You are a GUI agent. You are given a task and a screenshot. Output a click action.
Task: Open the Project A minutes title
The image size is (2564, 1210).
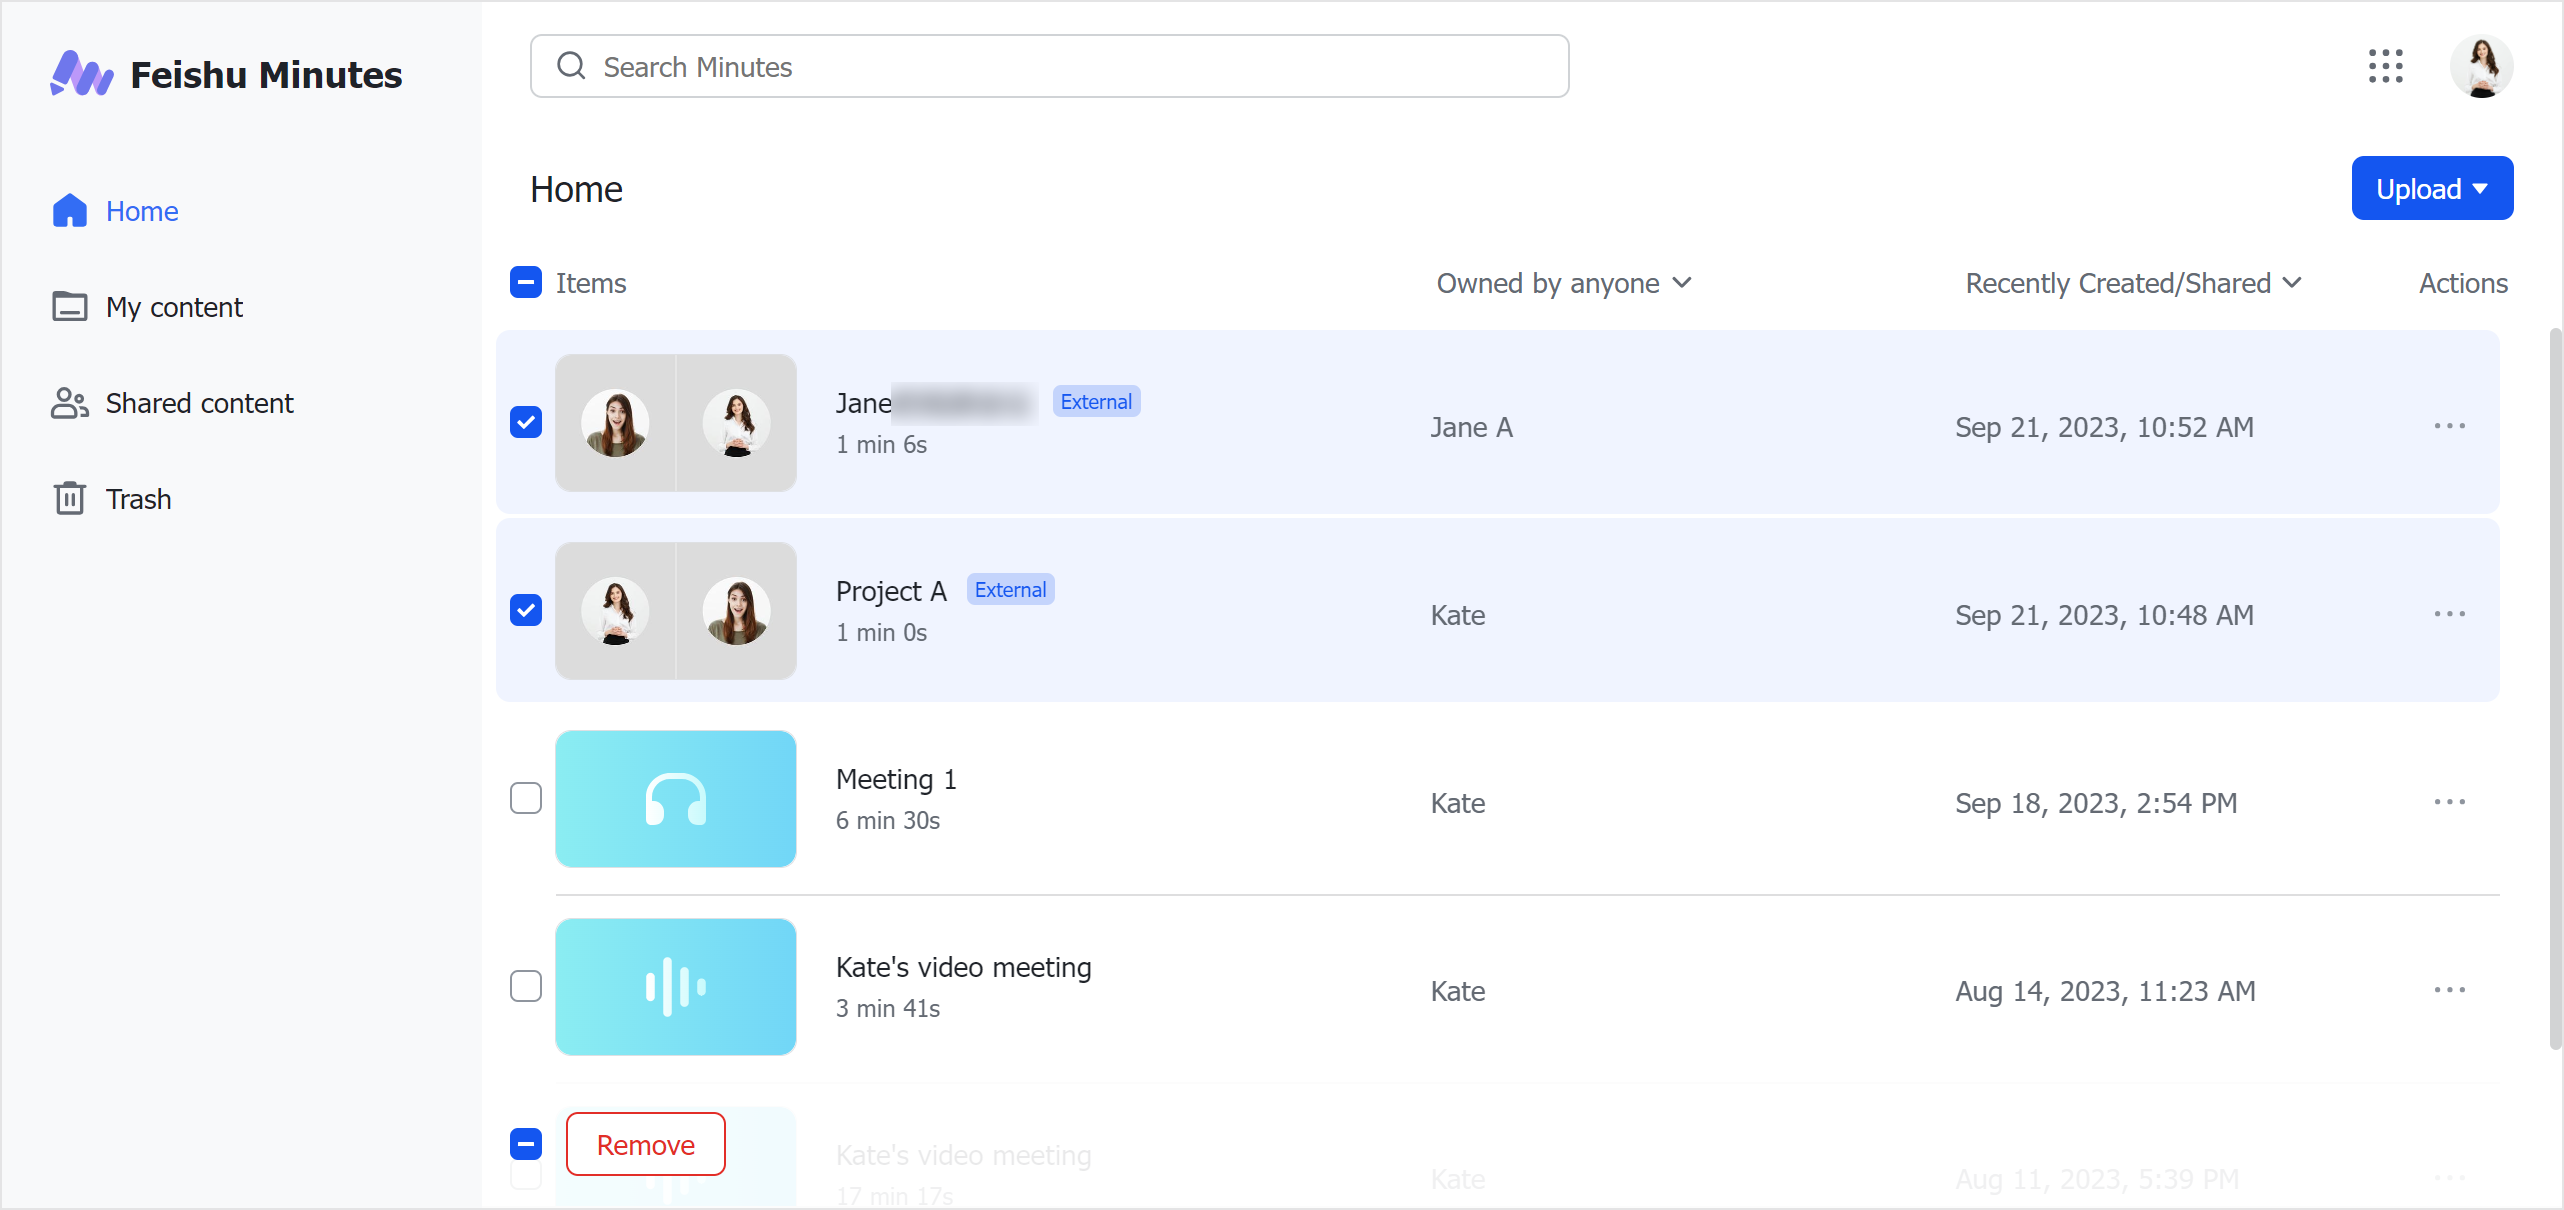891,591
